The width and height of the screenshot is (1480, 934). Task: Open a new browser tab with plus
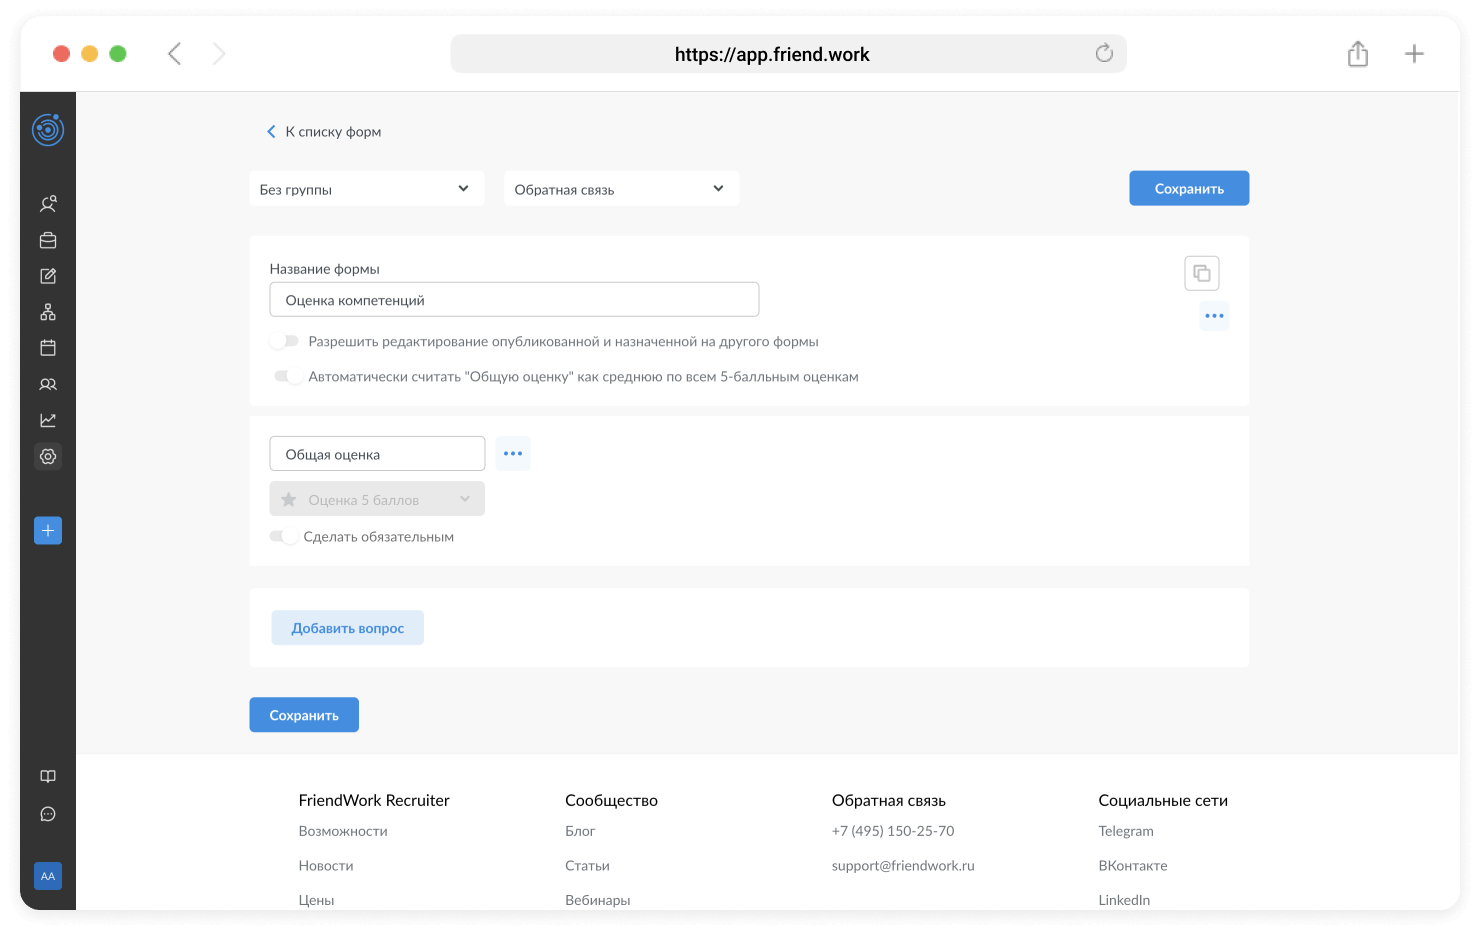1414,54
